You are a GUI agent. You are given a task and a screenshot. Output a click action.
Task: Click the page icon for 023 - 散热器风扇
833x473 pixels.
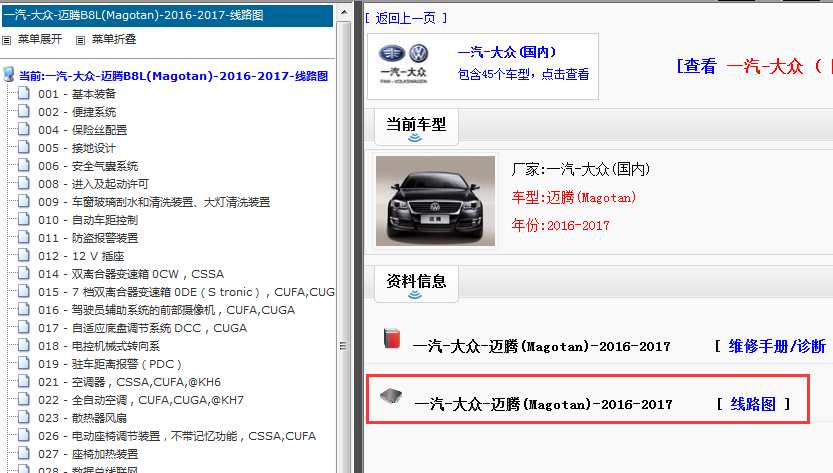tap(23, 418)
